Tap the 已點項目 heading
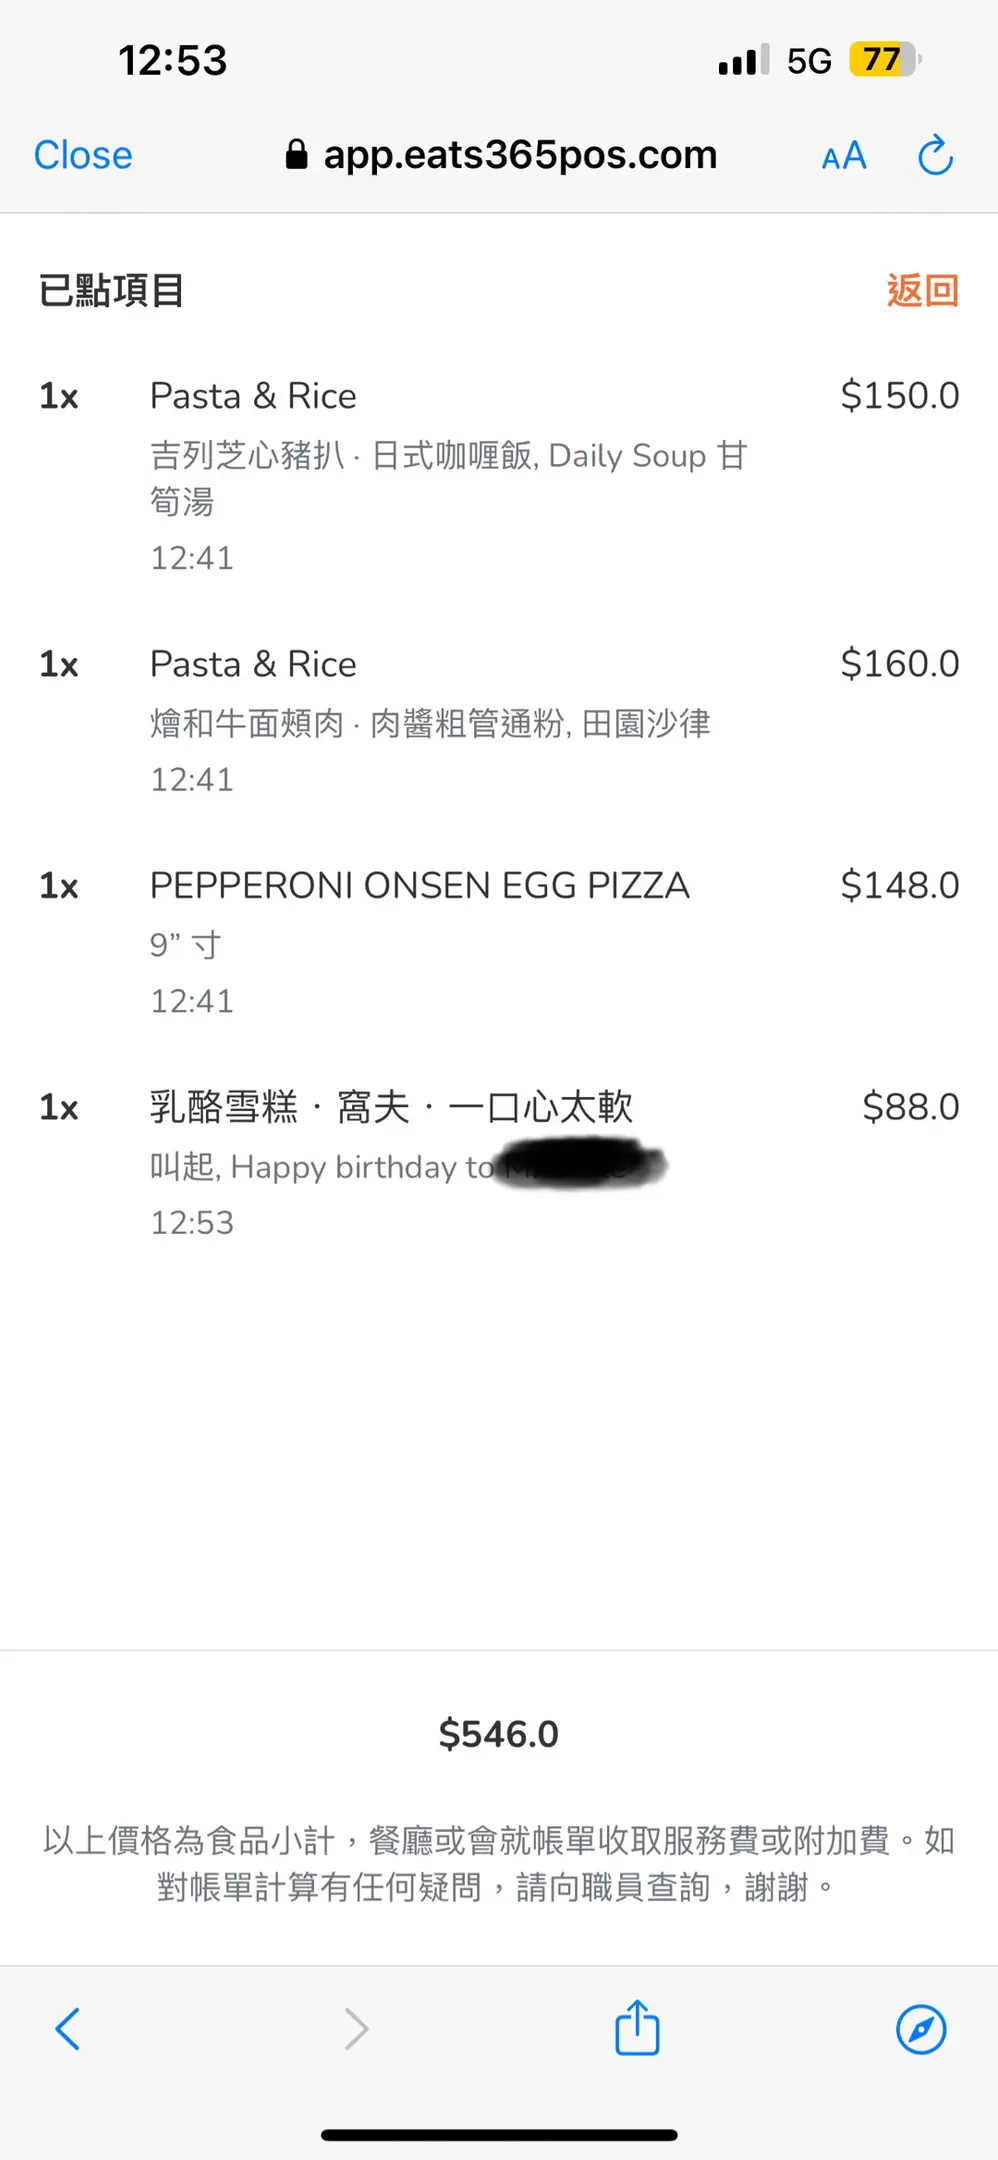 tap(111, 291)
